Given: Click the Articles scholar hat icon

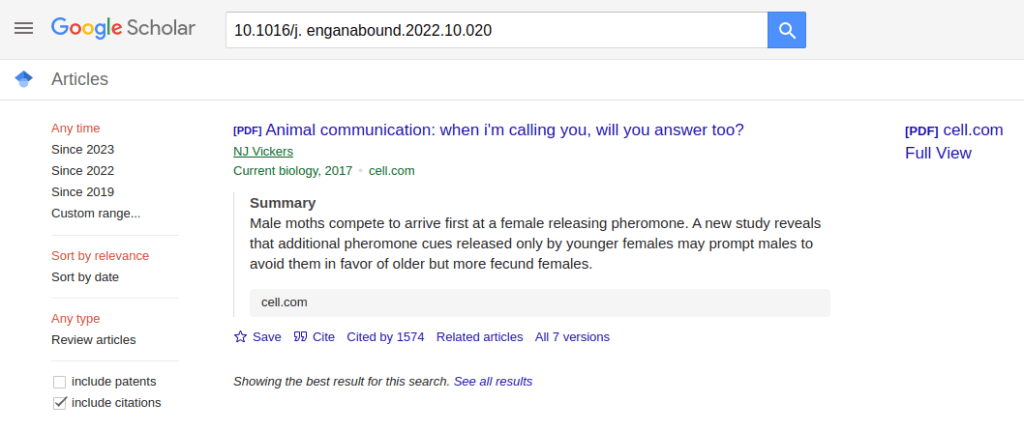Looking at the screenshot, I should 24,79.
